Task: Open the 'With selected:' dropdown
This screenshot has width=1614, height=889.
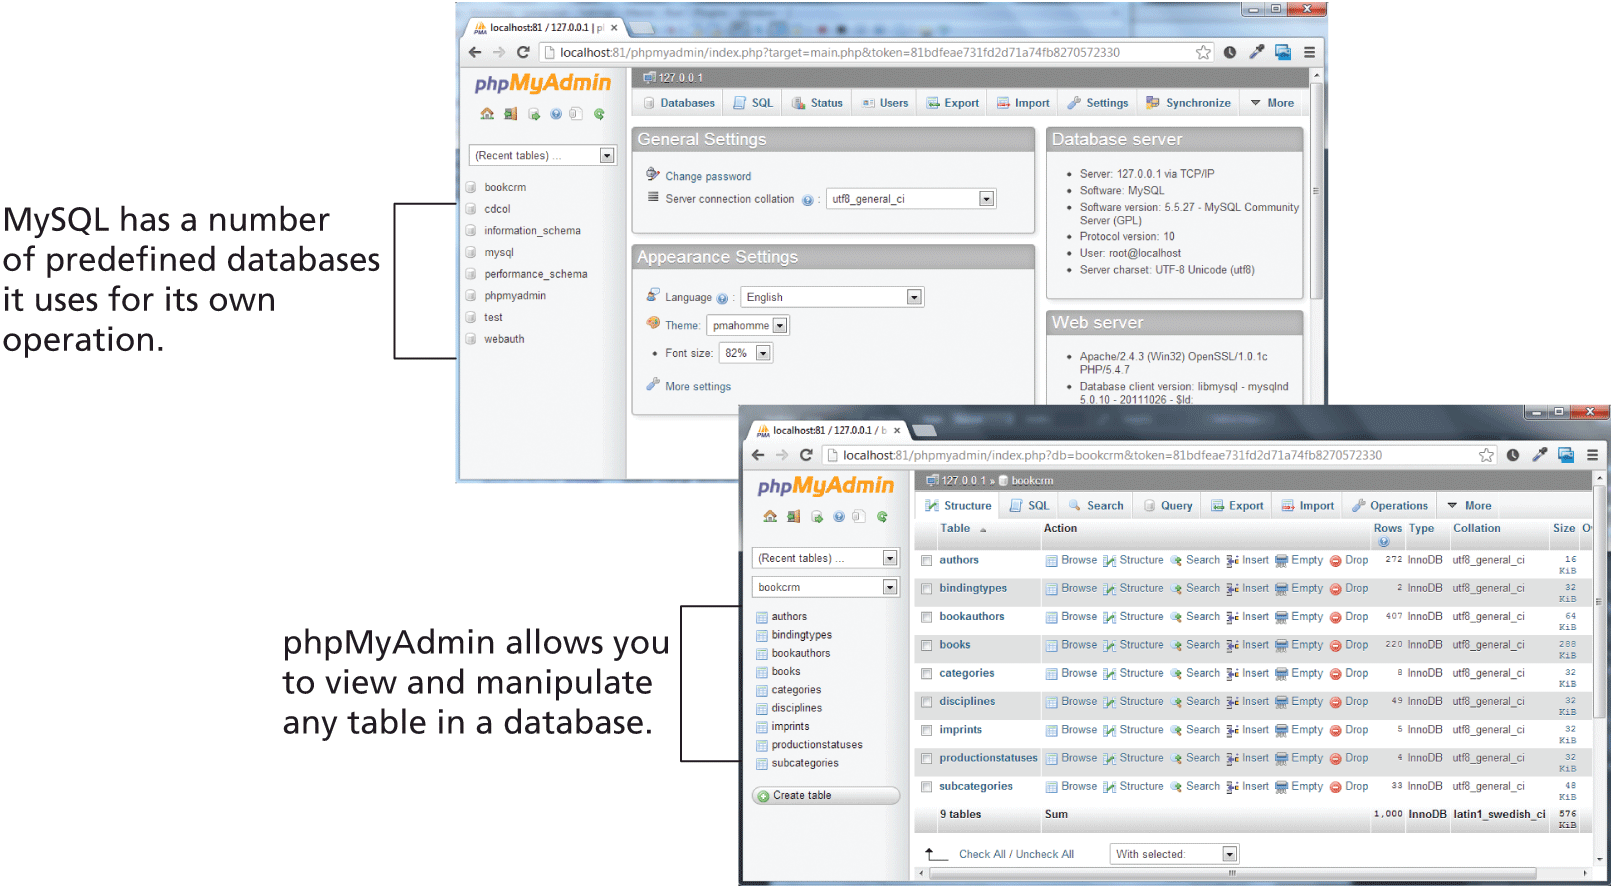Action: pos(1229,855)
